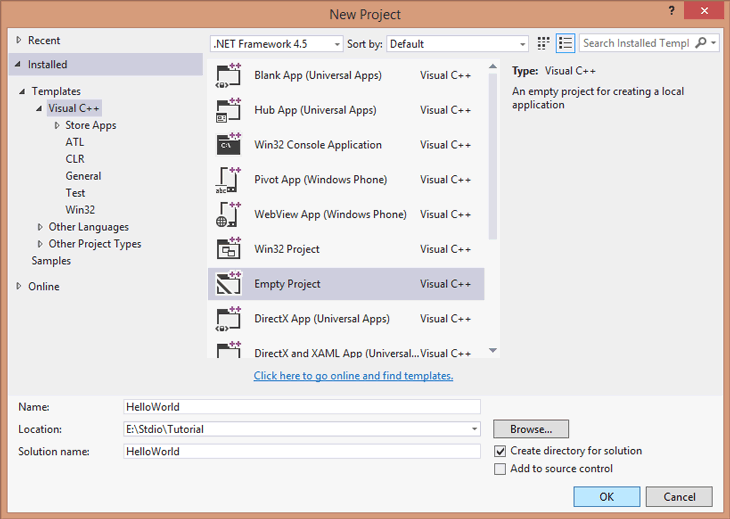730x519 pixels.
Task: Select the Blank App template icon
Action: (x=229, y=76)
